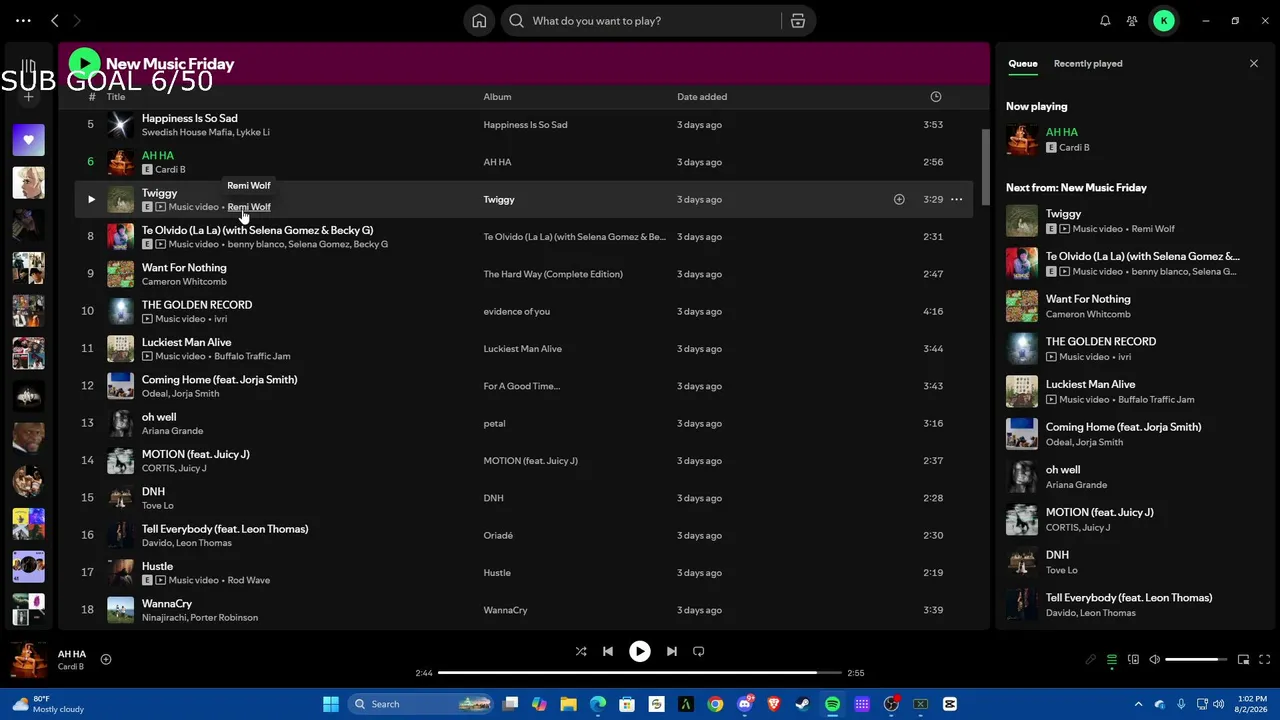This screenshot has height=720, width=1280.
Task: Open the Windows Start menu
Action: point(331,704)
